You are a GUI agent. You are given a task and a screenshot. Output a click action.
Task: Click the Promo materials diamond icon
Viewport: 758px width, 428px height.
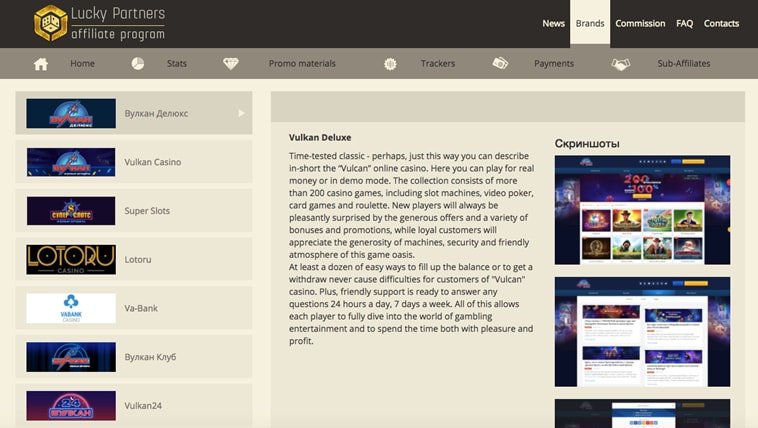pos(231,63)
